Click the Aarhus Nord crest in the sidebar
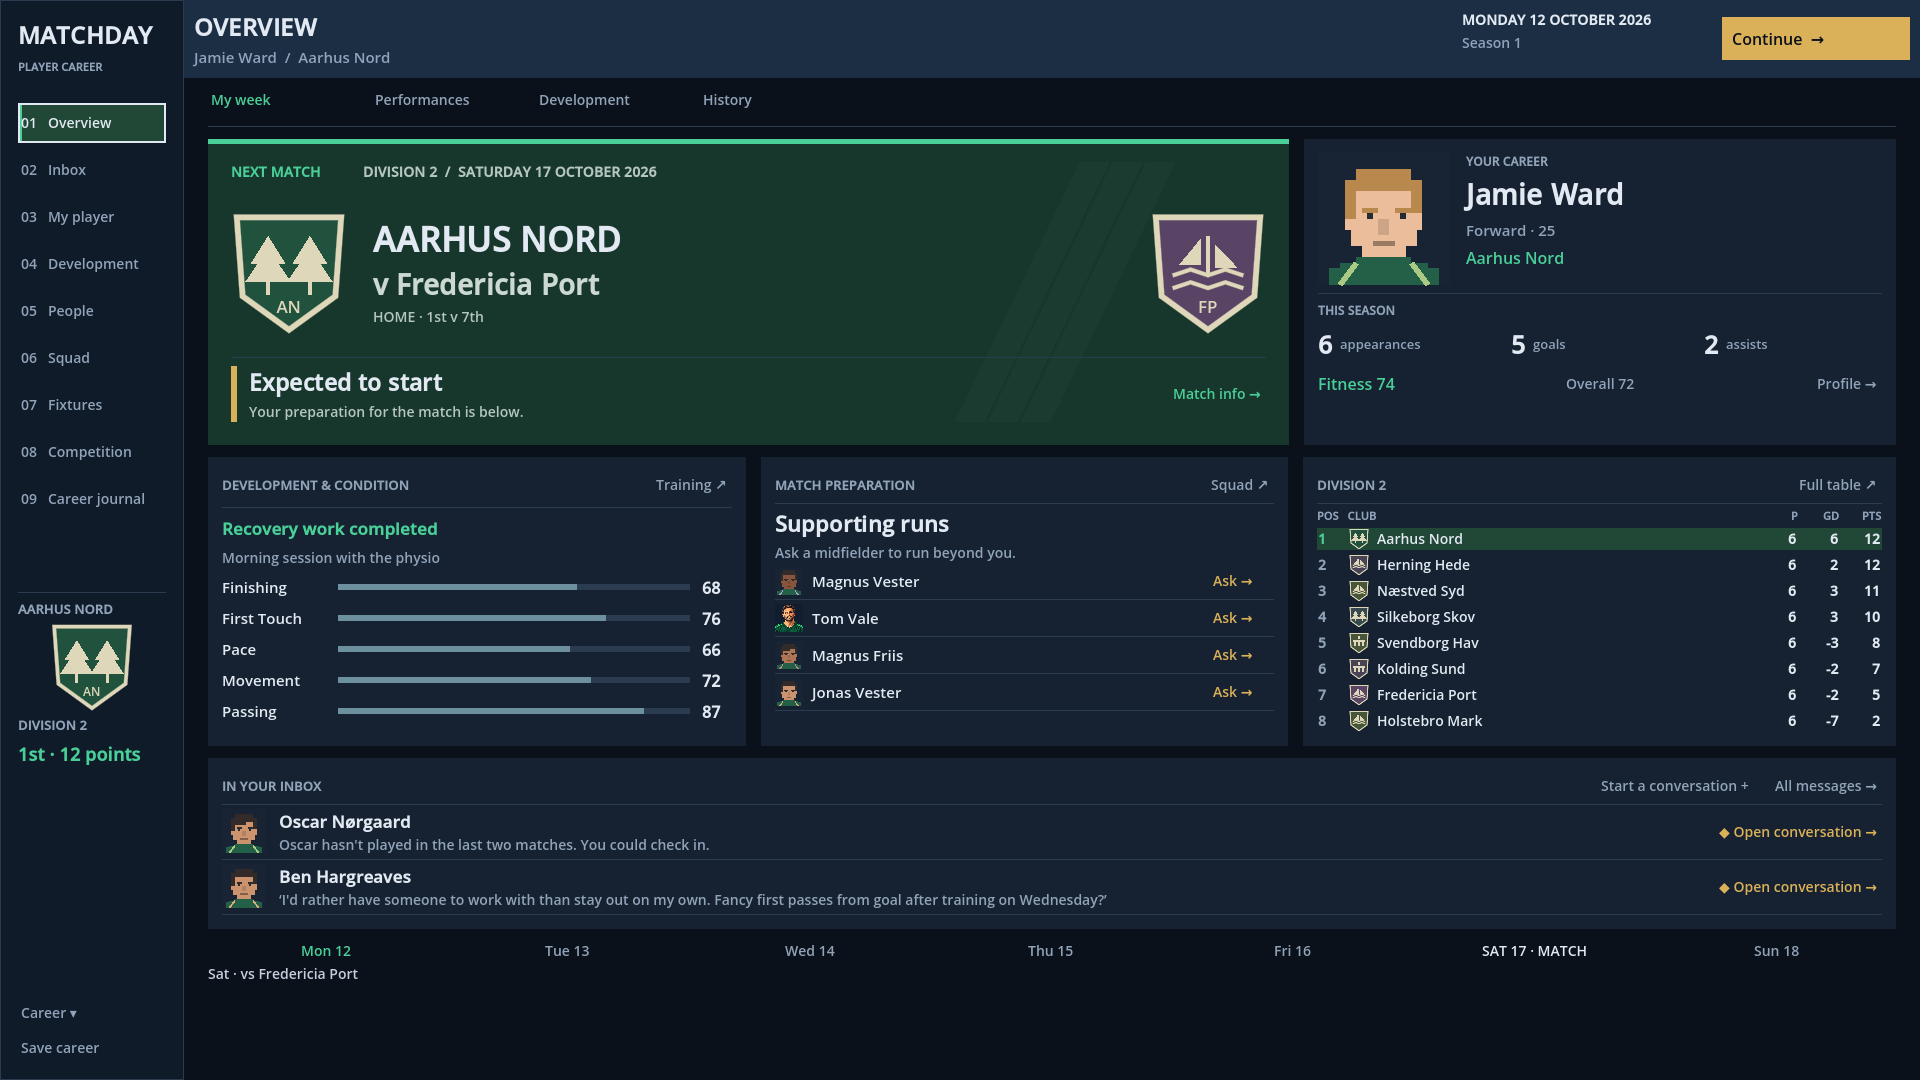Viewport: 1920px width, 1080px height. (x=92, y=667)
